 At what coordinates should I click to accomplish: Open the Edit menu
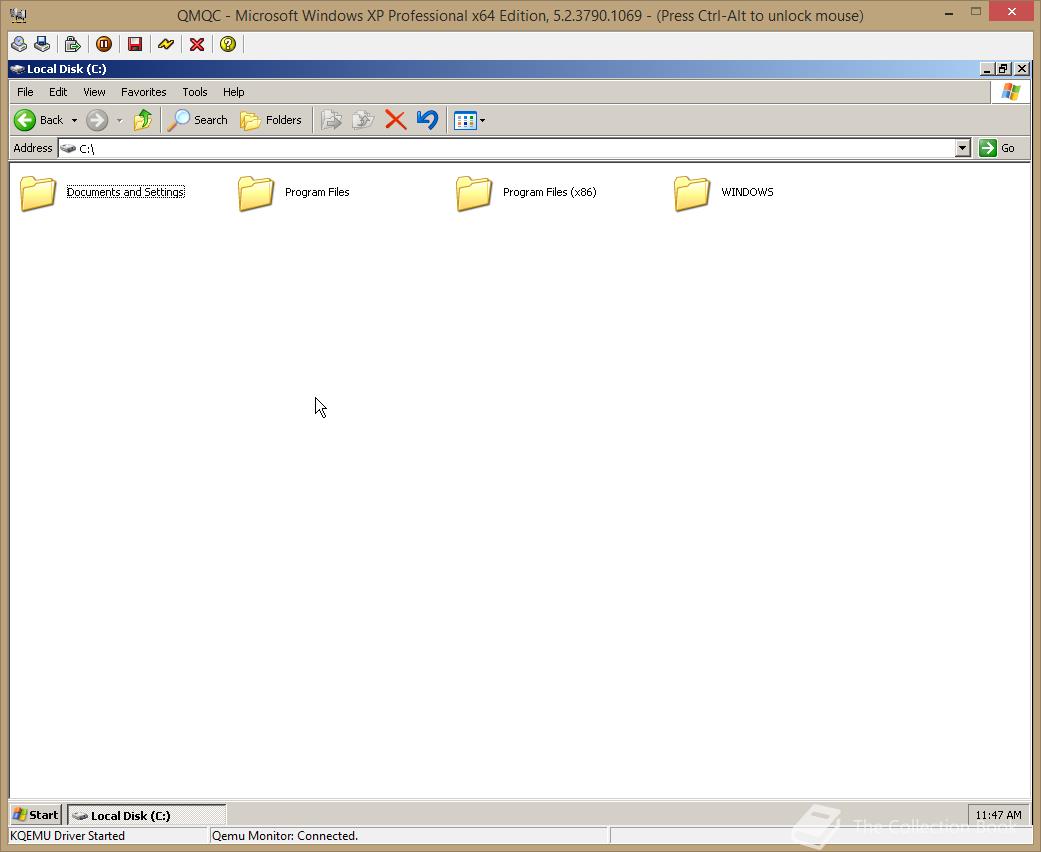(58, 92)
